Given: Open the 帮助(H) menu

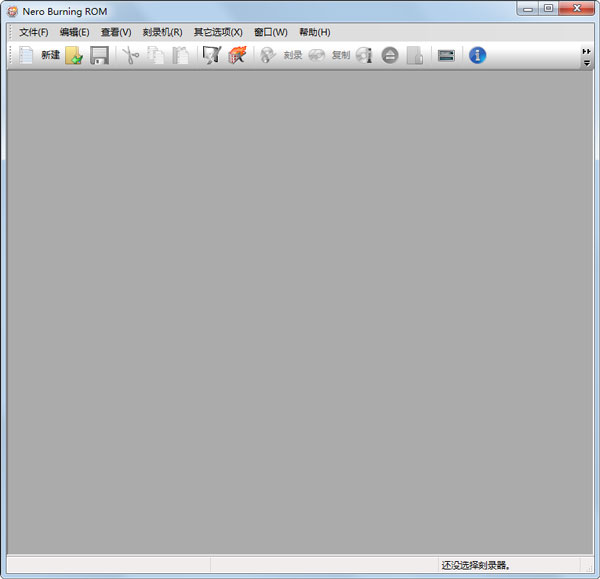Looking at the screenshot, I should [315, 33].
